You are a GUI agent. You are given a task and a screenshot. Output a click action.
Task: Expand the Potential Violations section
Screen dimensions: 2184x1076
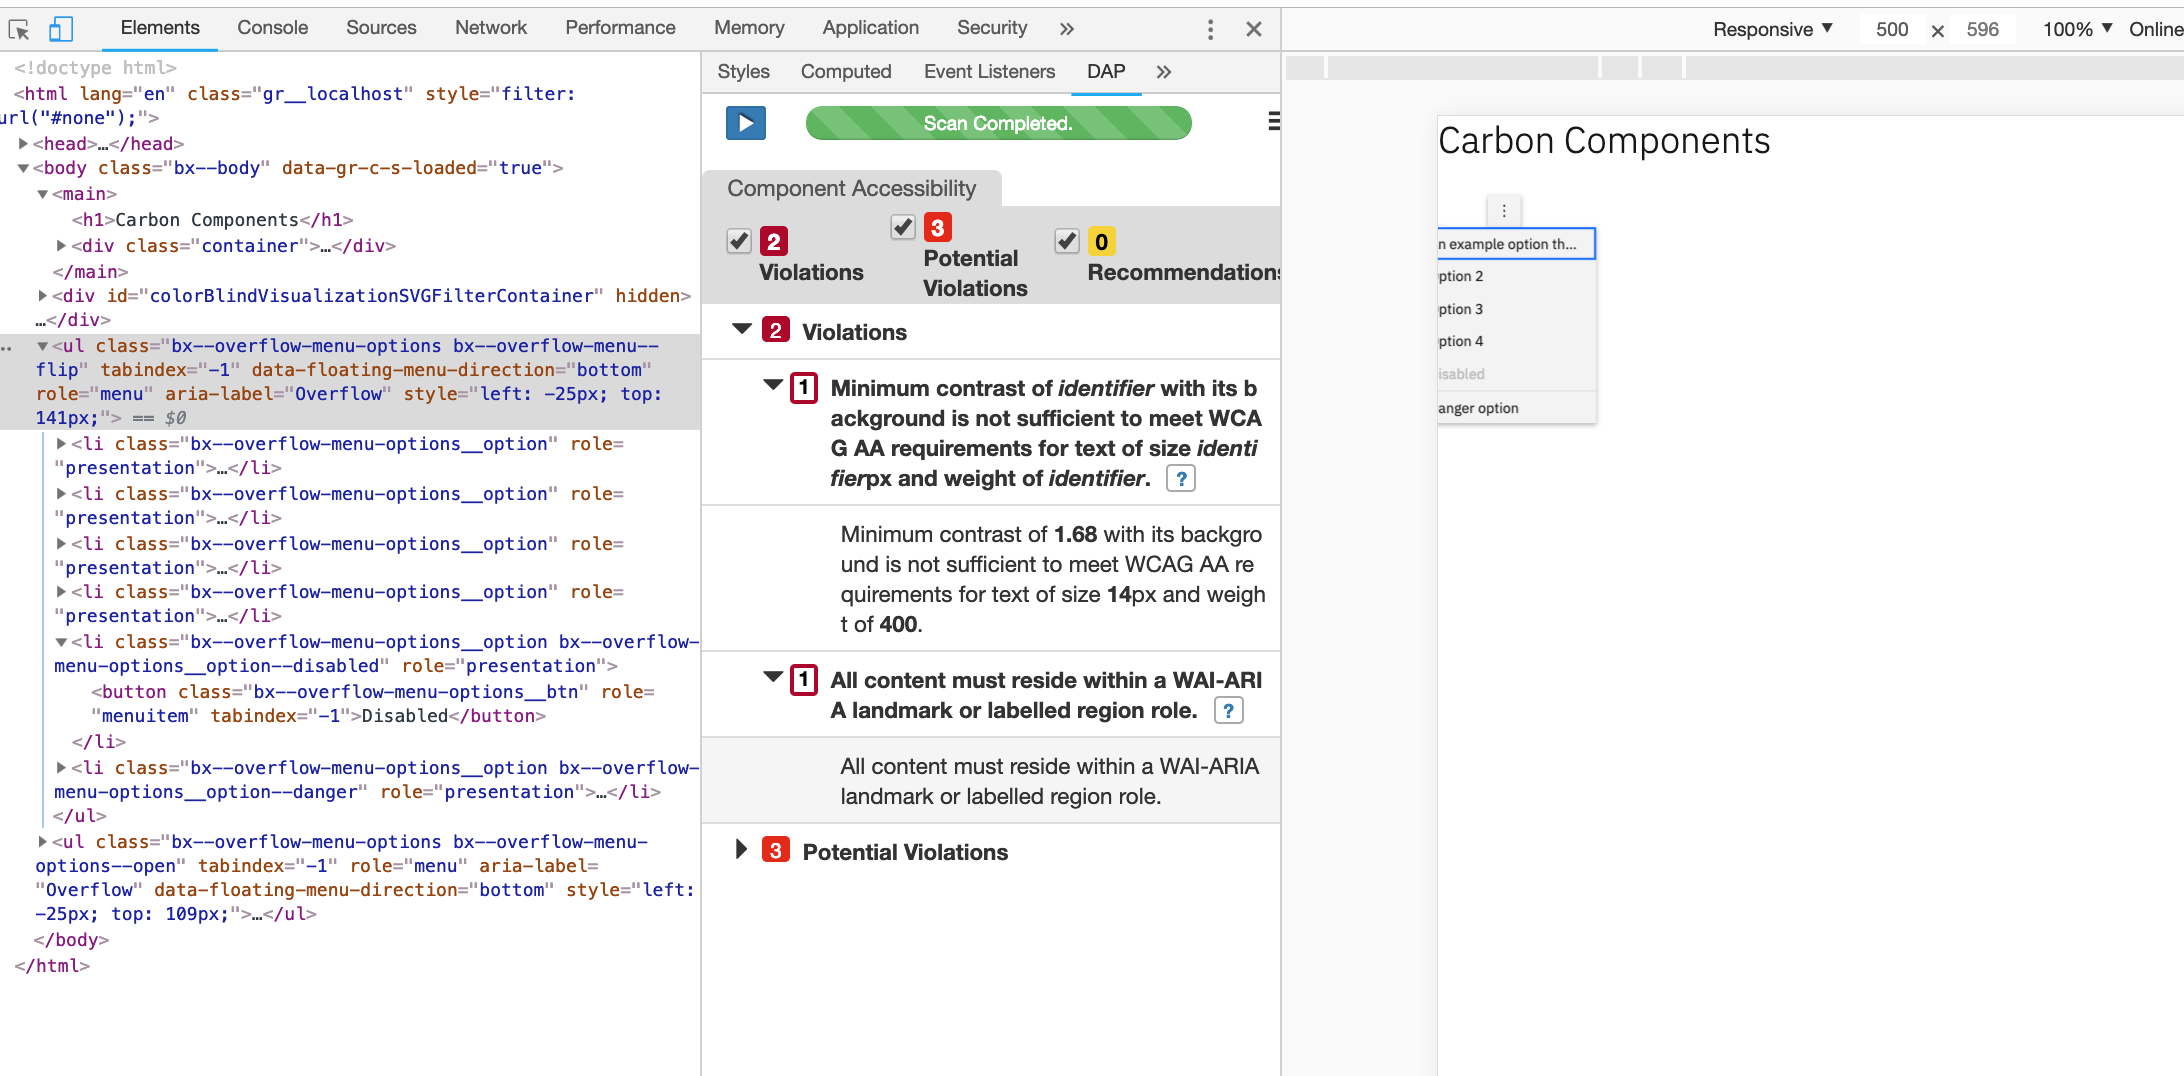[x=741, y=850]
